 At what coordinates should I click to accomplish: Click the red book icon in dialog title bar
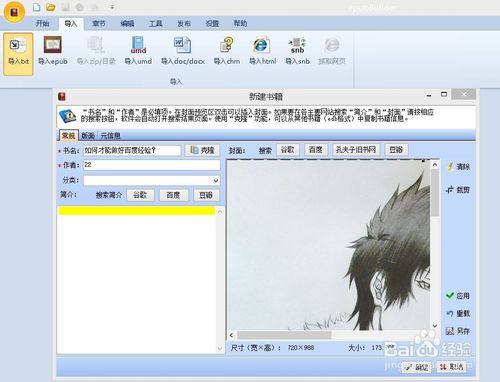(x=62, y=97)
